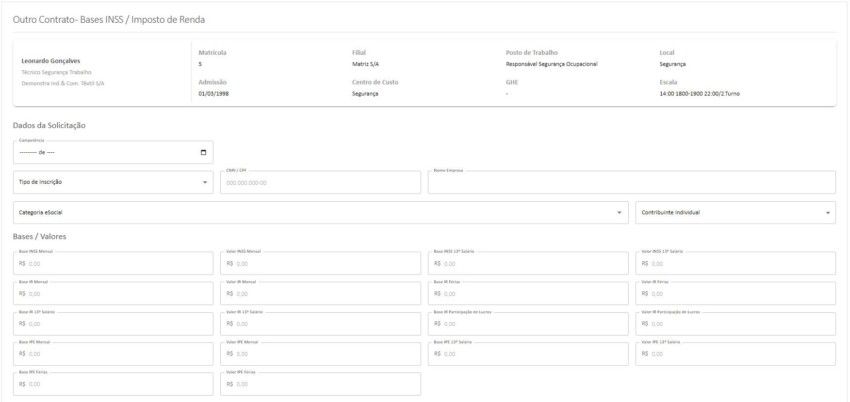Screen dimensions: 850x402
Task: Click the Valor IR Mensal field
Action: [320, 294]
